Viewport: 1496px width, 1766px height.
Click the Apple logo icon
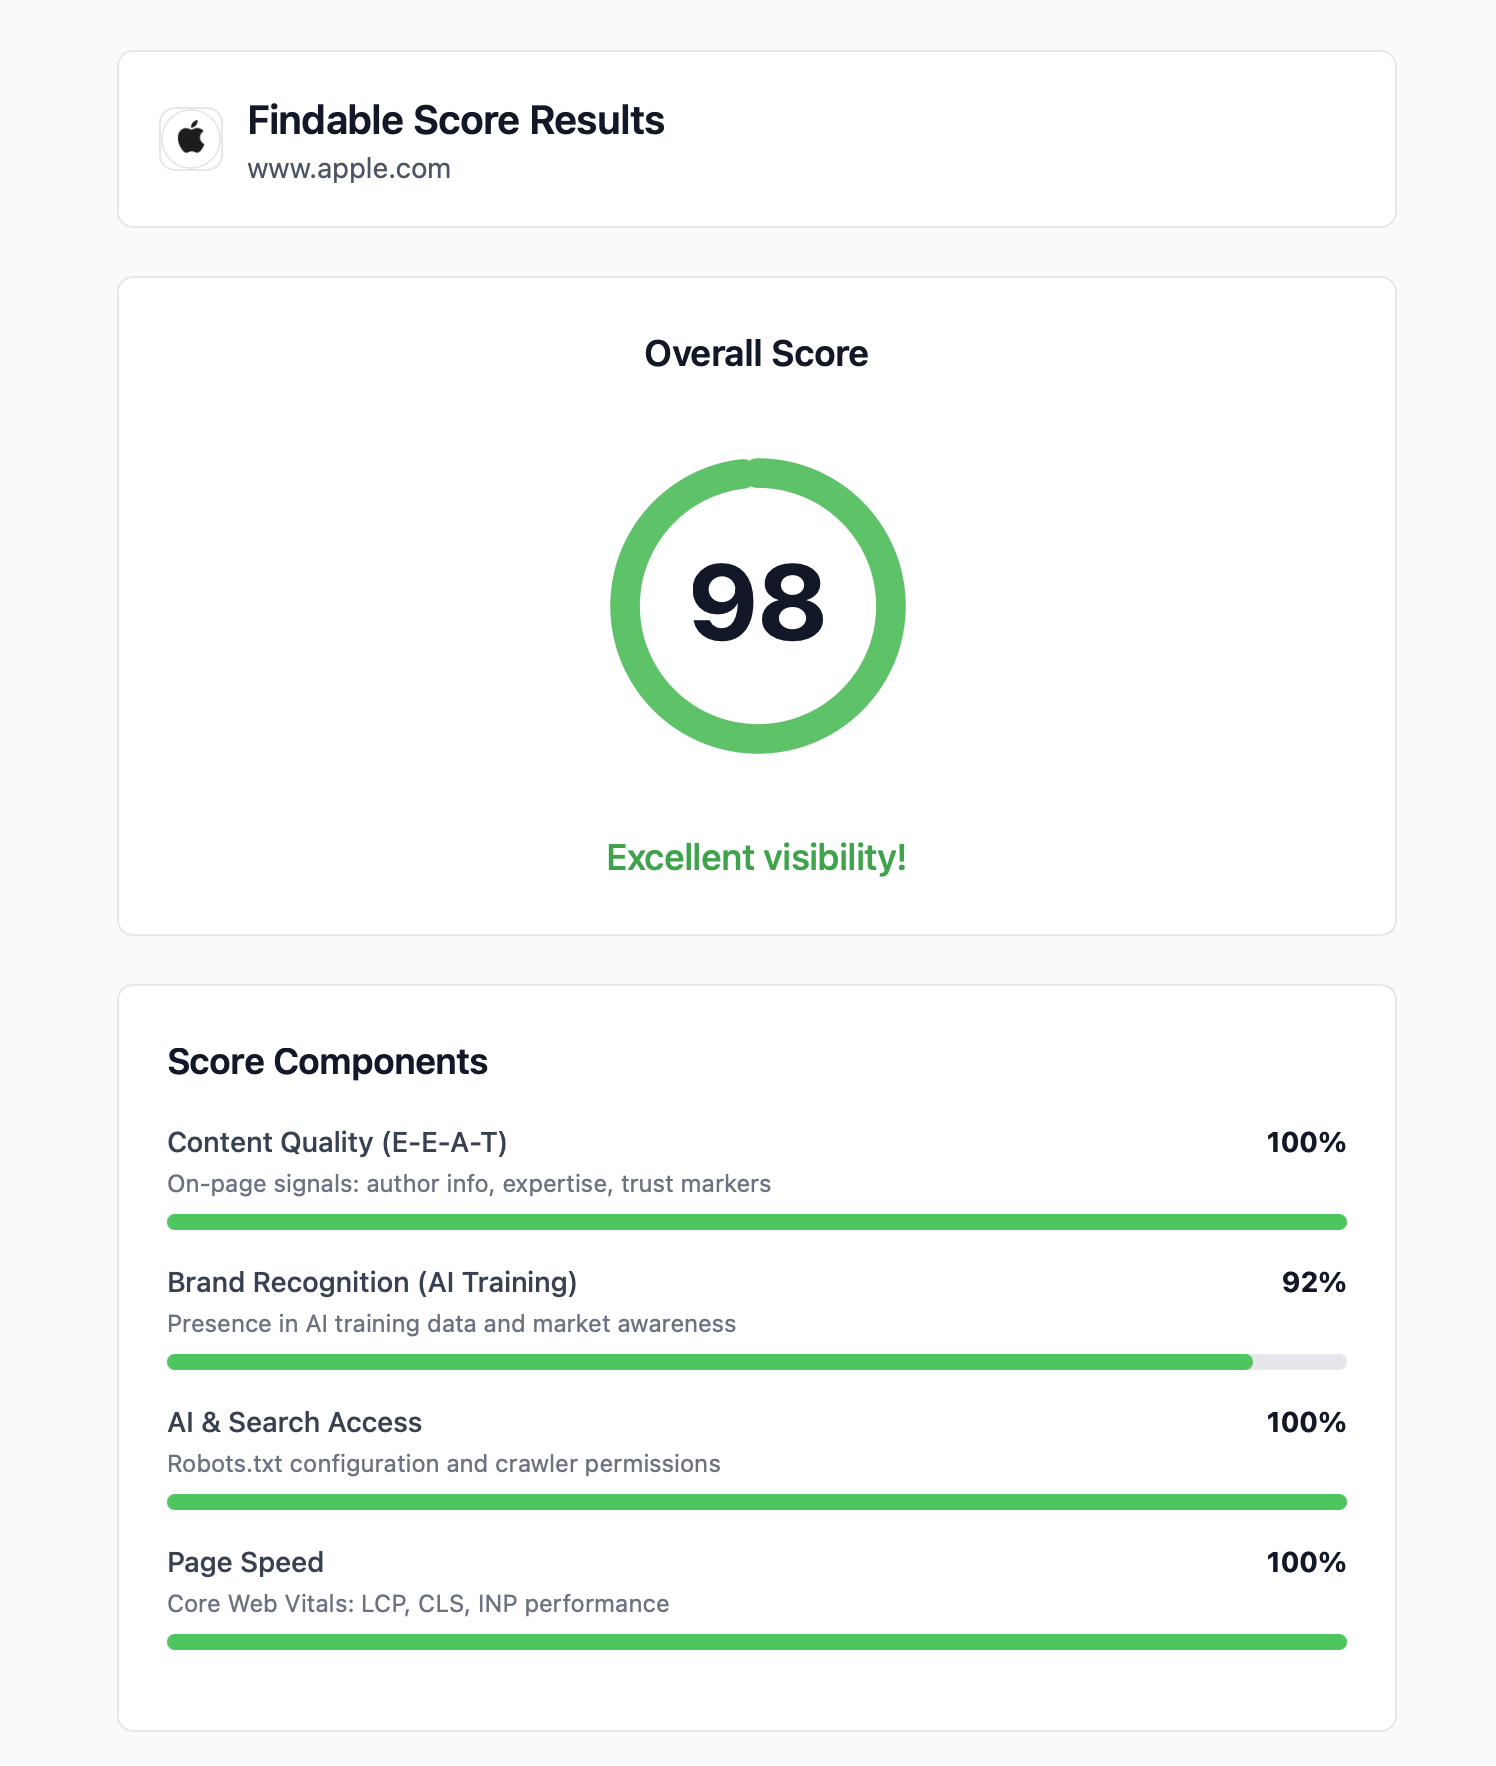coord(191,139)
